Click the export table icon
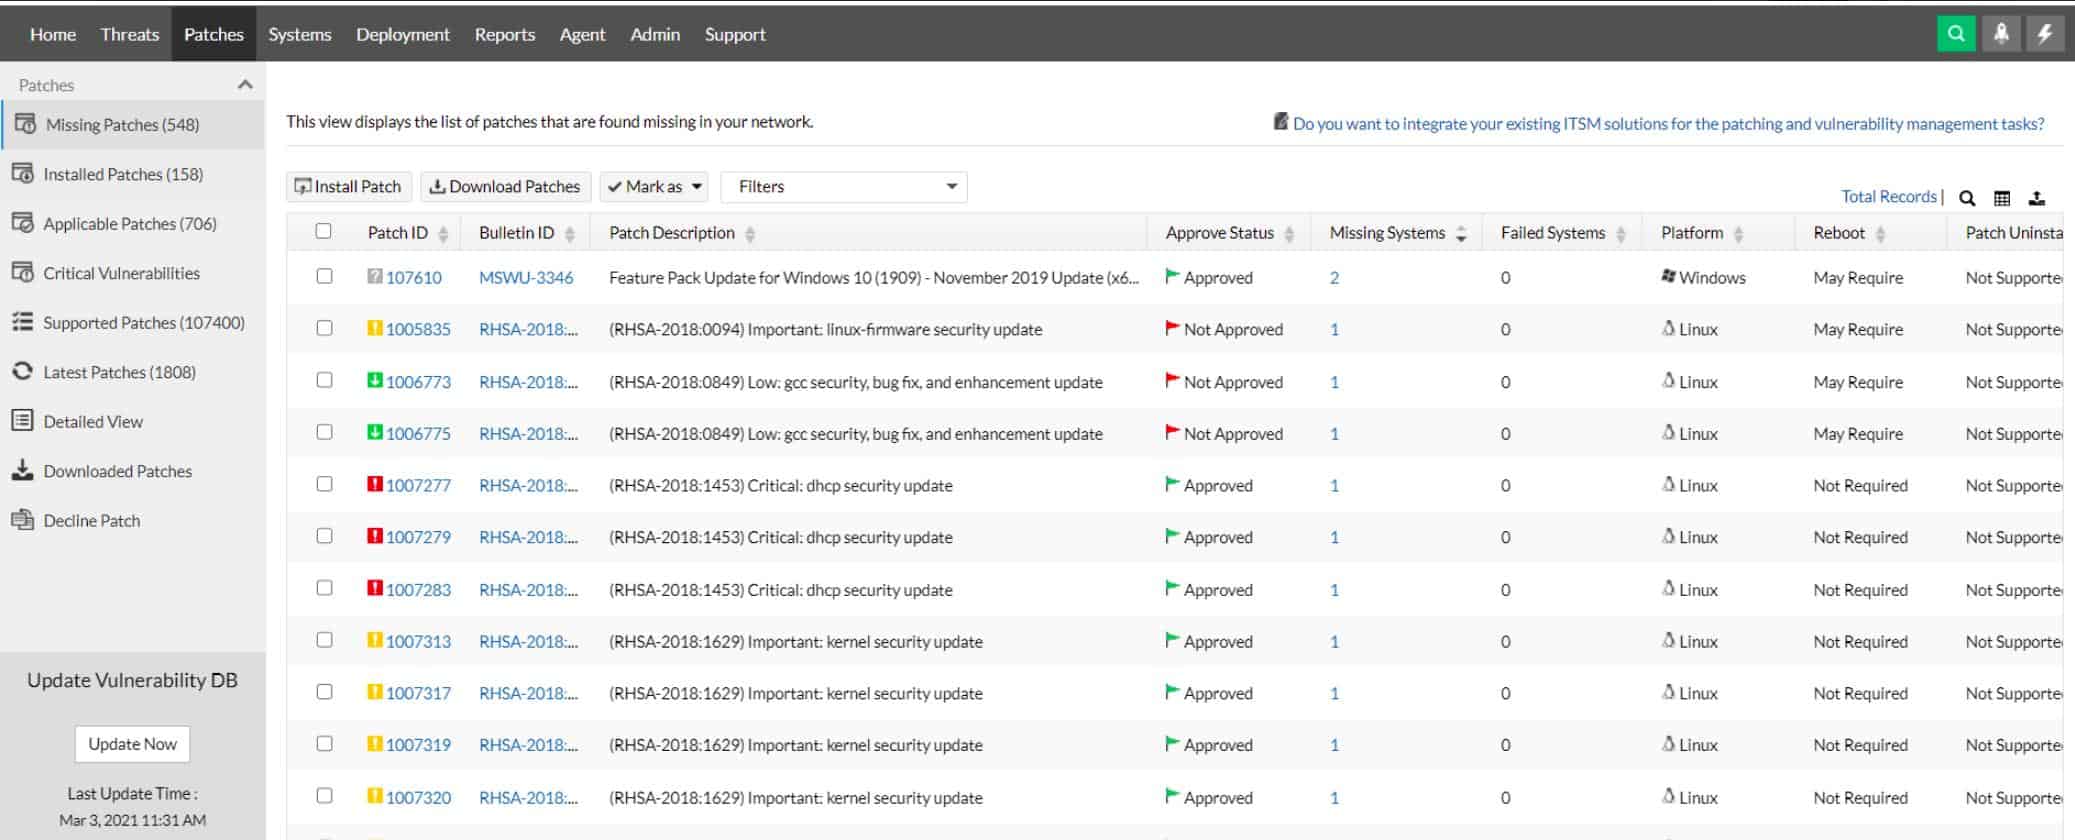 2037,198
